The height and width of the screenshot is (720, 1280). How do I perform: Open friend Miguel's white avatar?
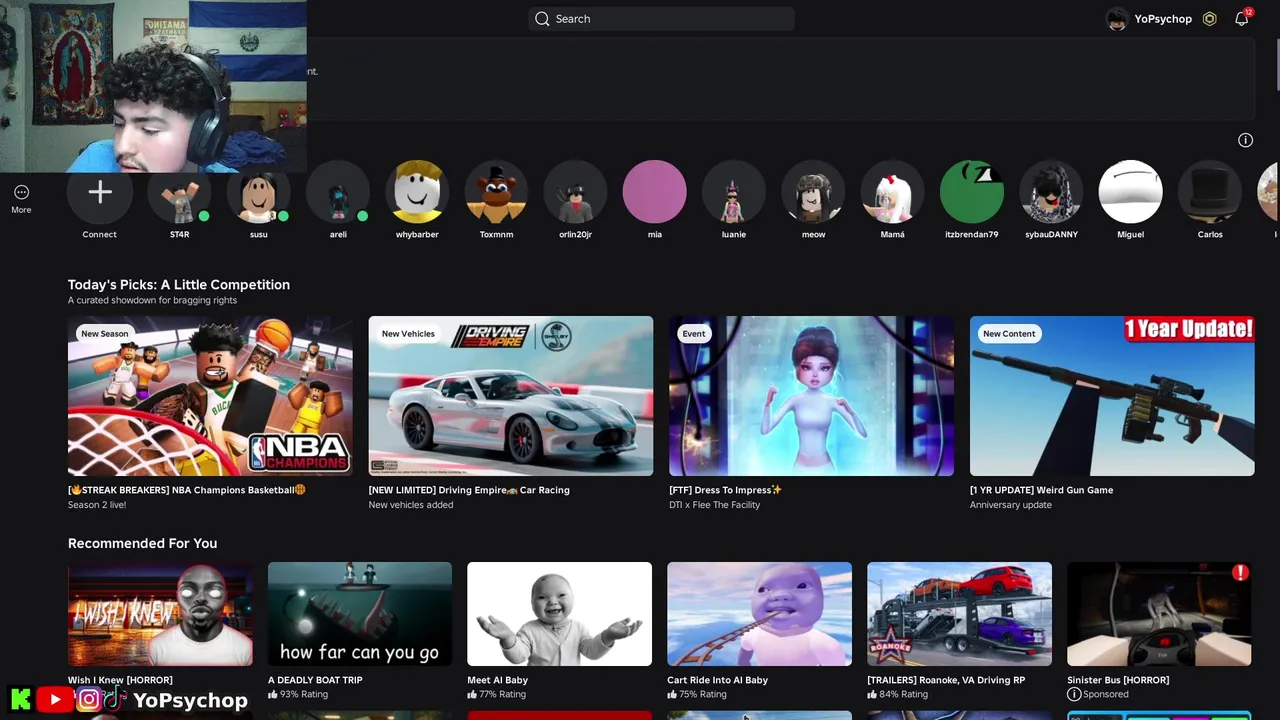point(1130,192)
